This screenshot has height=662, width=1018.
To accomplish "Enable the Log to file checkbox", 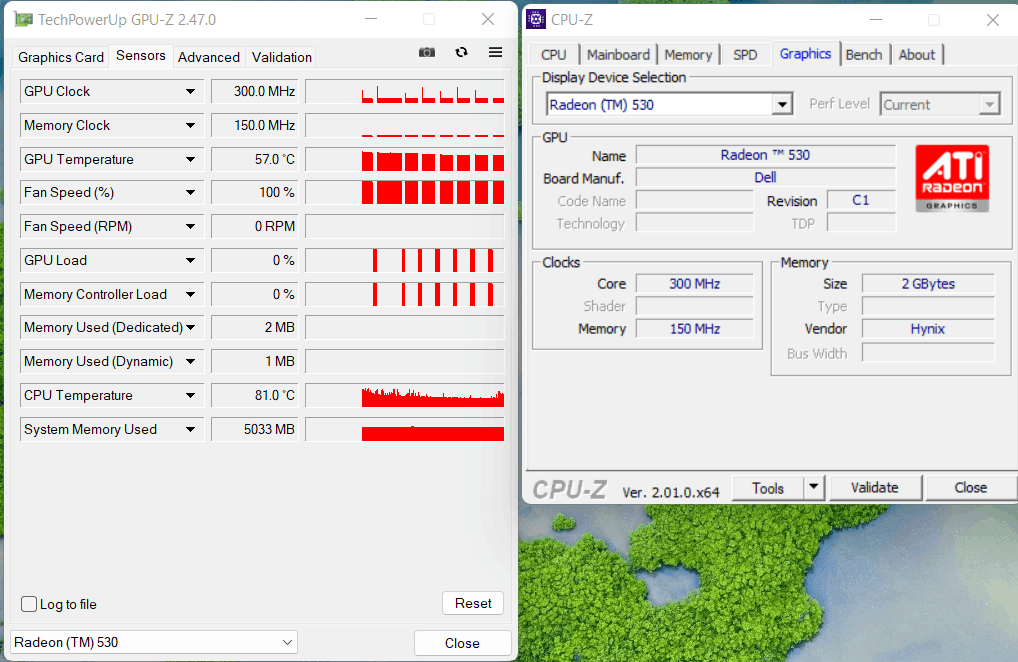I will [x=29, y=604].
